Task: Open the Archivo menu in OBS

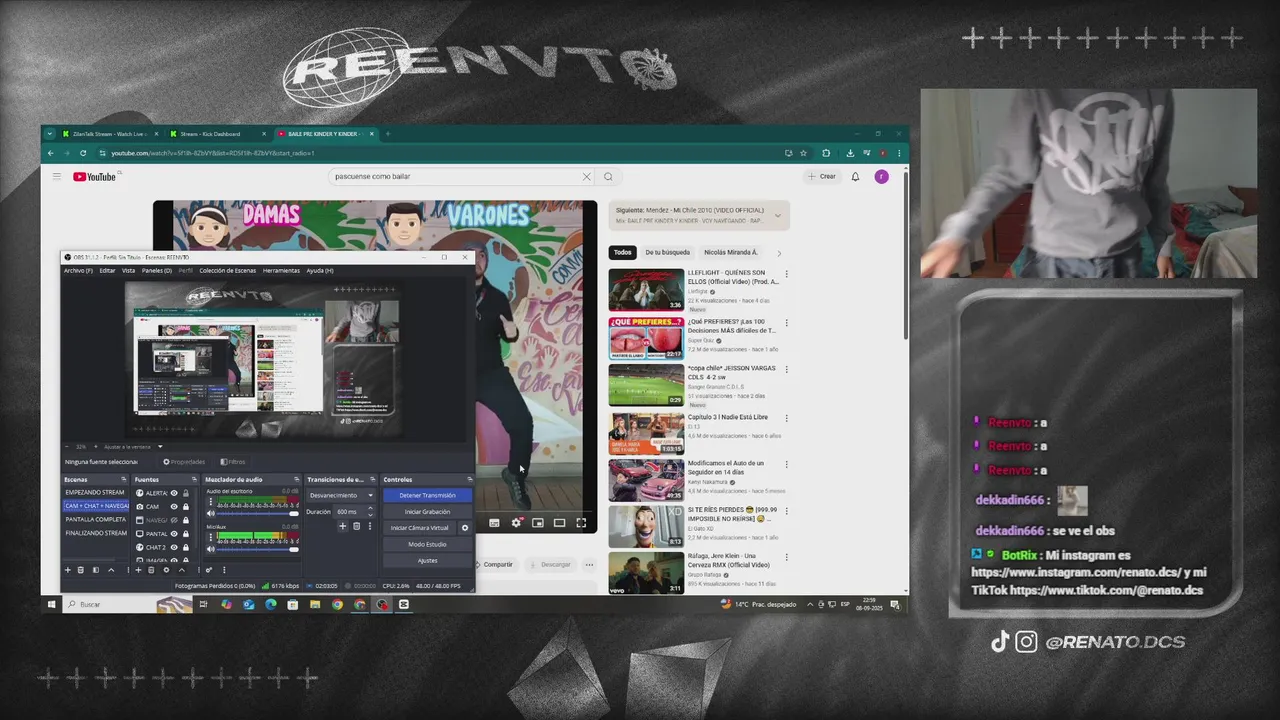Action: [78, 270]
